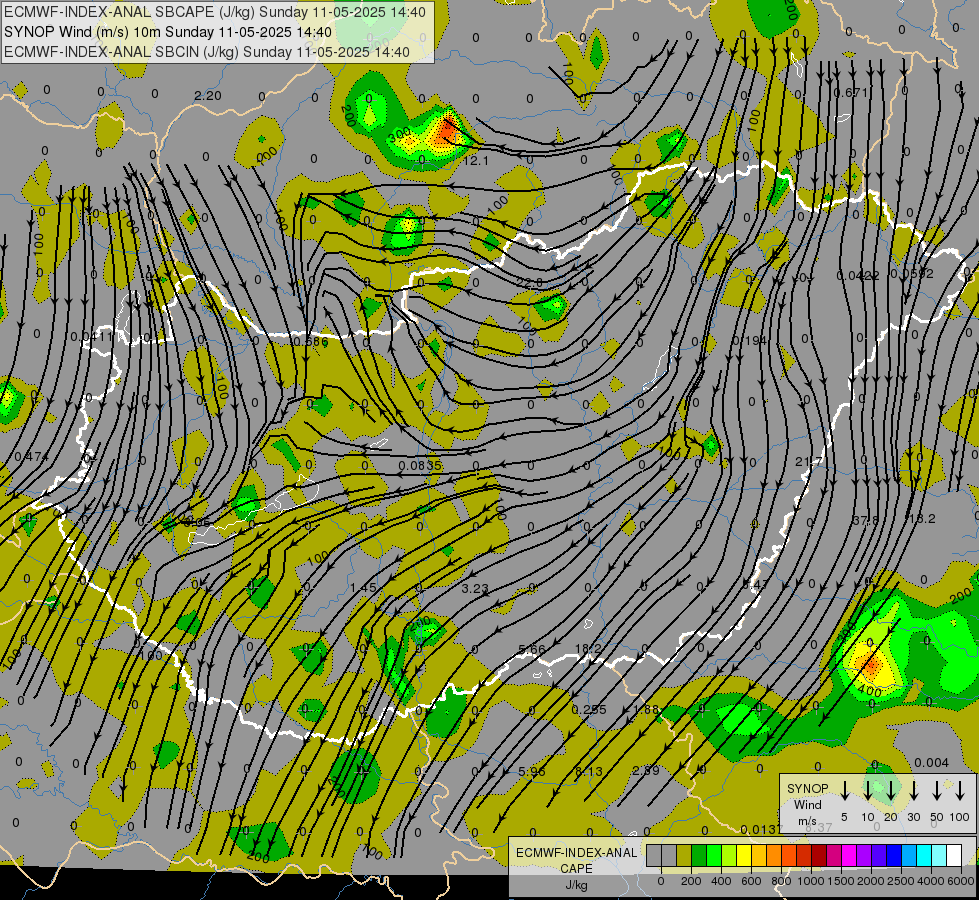This screenshot has width=979, height=900.
Task: Click the 37.8 value on the map
Action: [x=865, y=520]
